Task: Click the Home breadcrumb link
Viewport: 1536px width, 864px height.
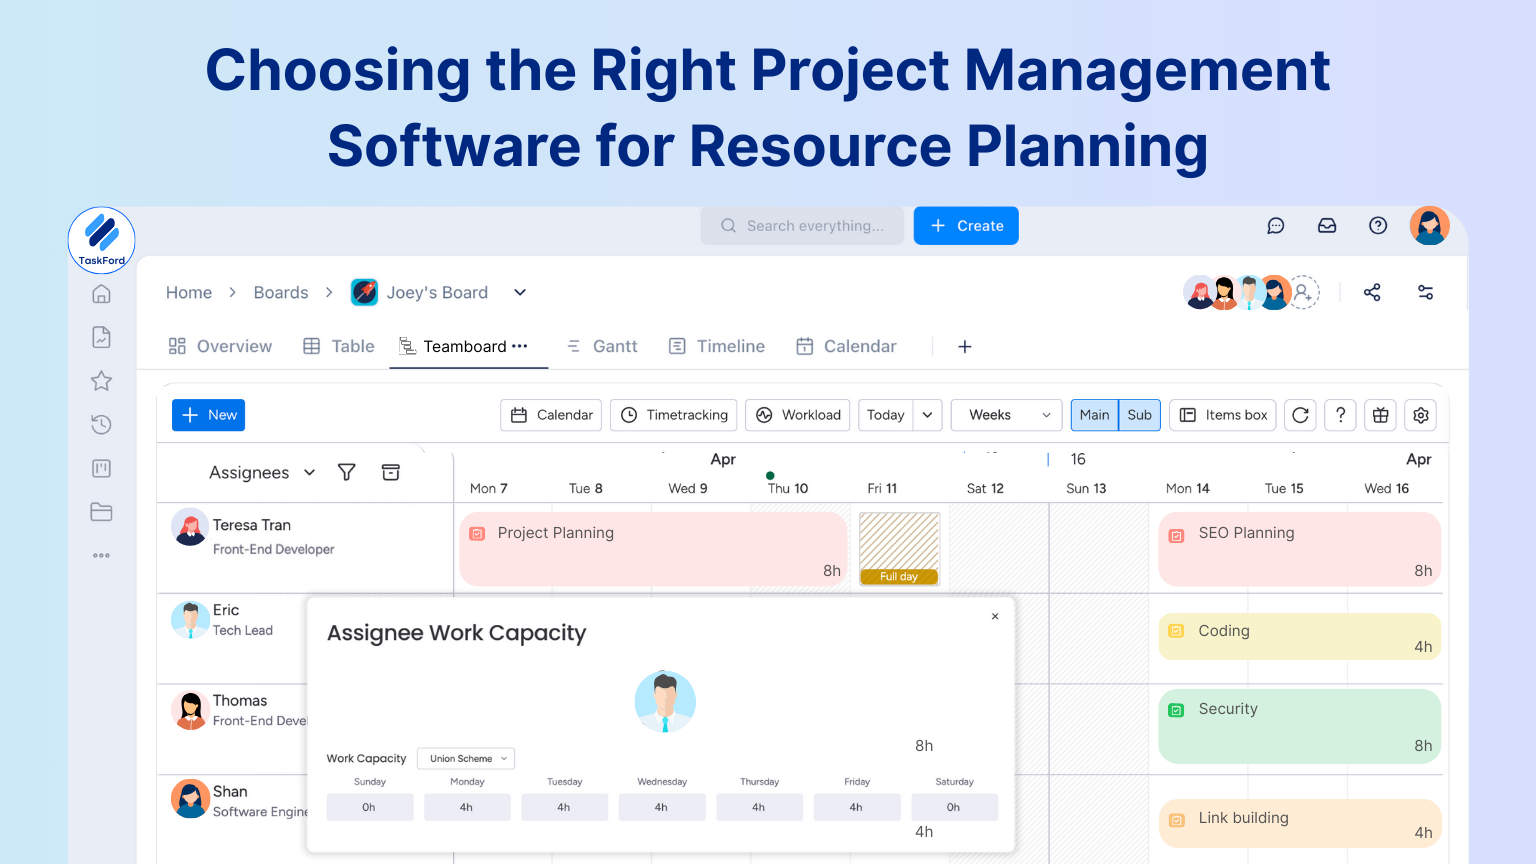Action: [189, 292]
